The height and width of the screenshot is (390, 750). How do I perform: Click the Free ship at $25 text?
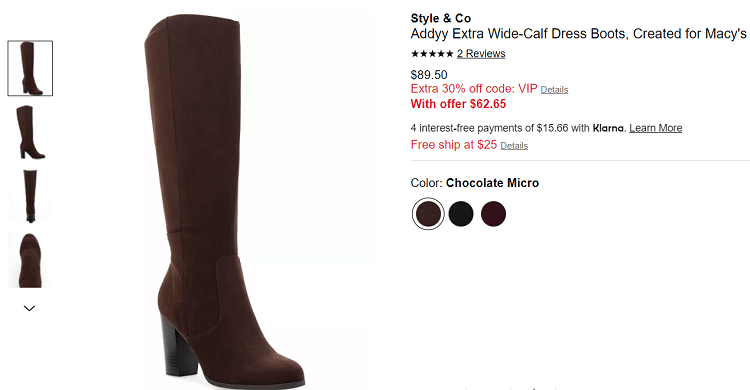tap(453, 145)
